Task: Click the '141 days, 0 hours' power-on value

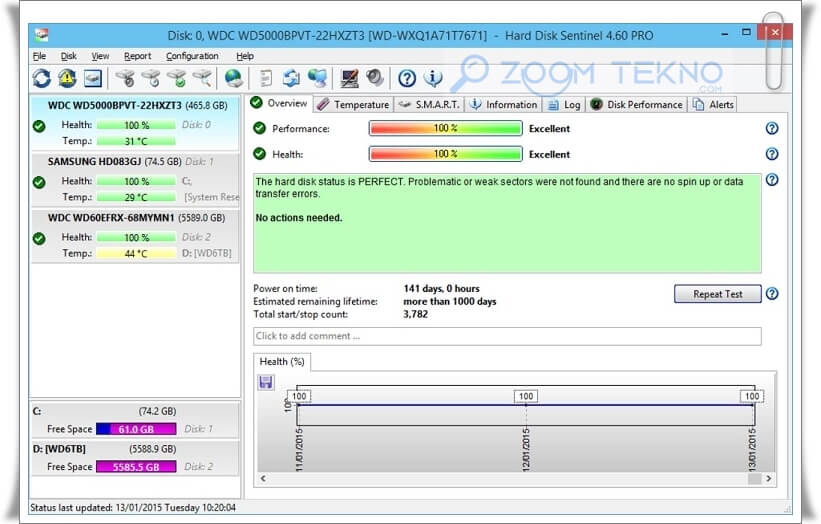Action: coord(441,288)
